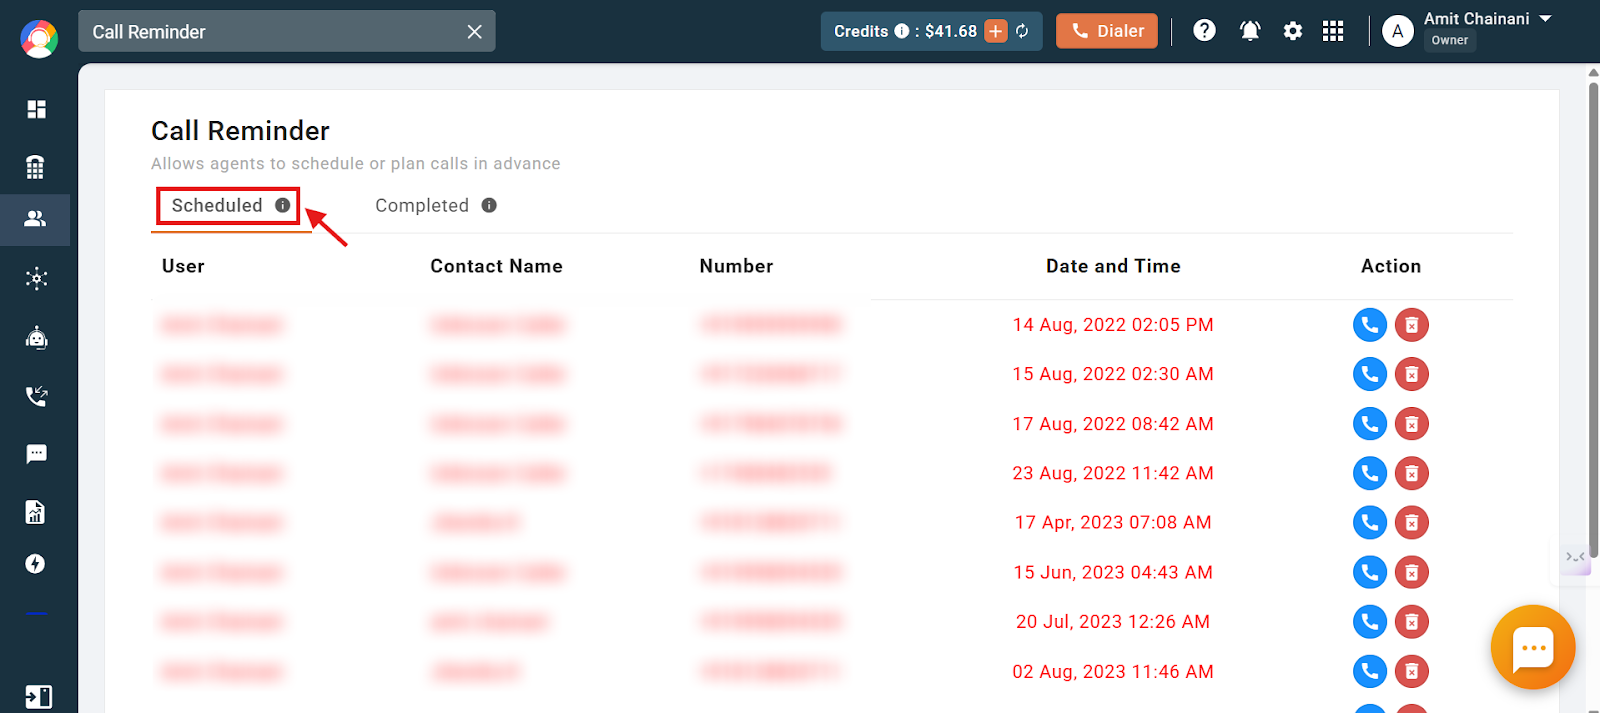Call the 02 Aug, 2023 11:46 AM reminder
This screenshot has height=713, width=1600.
coord(1370,671)
